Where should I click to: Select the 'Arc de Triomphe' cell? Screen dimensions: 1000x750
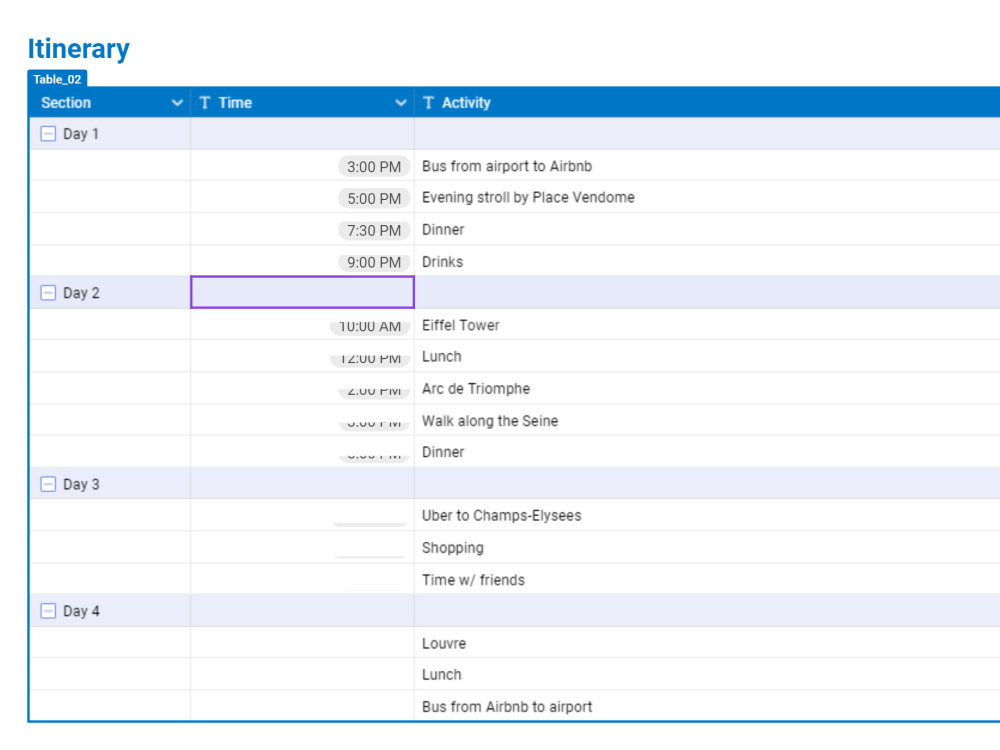[707, 388]
